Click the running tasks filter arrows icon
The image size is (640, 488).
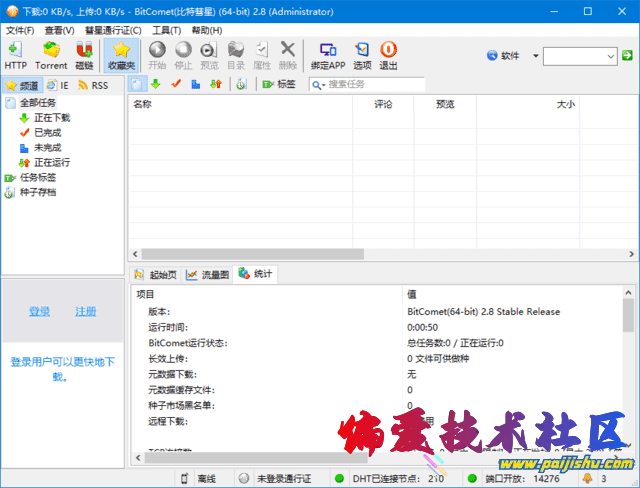pyautogui.click(x=216, y=84)
